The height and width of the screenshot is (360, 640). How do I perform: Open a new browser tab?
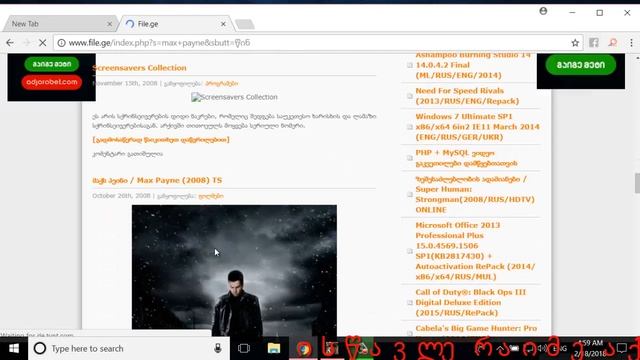pos(245,24)
